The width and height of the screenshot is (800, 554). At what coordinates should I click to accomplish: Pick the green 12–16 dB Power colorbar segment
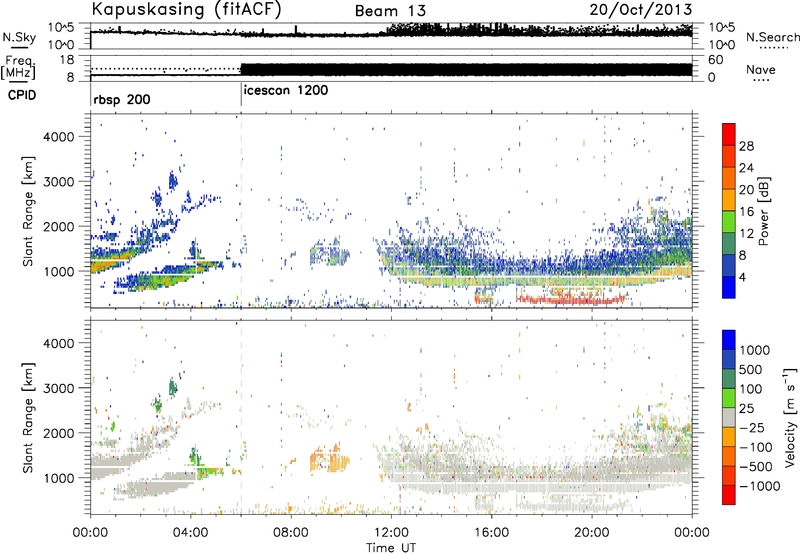pyautogui.click(x=729, y=222)
